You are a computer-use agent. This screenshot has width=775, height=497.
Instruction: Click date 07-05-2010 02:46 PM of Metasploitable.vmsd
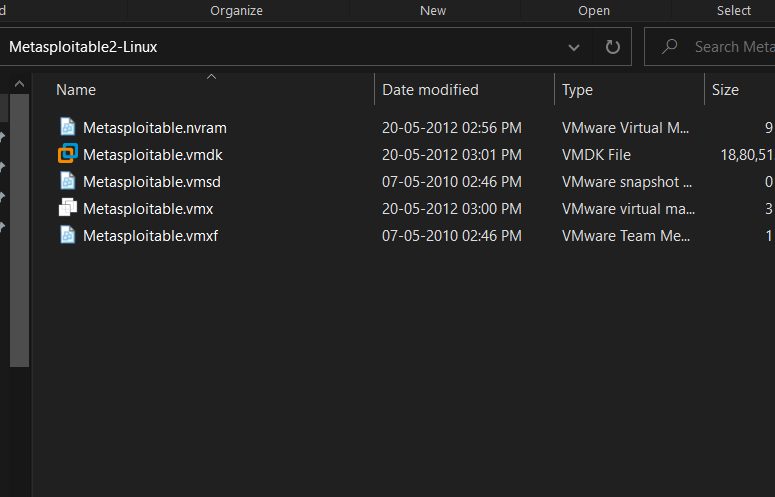pyautogui.click(x=452, y=182)
